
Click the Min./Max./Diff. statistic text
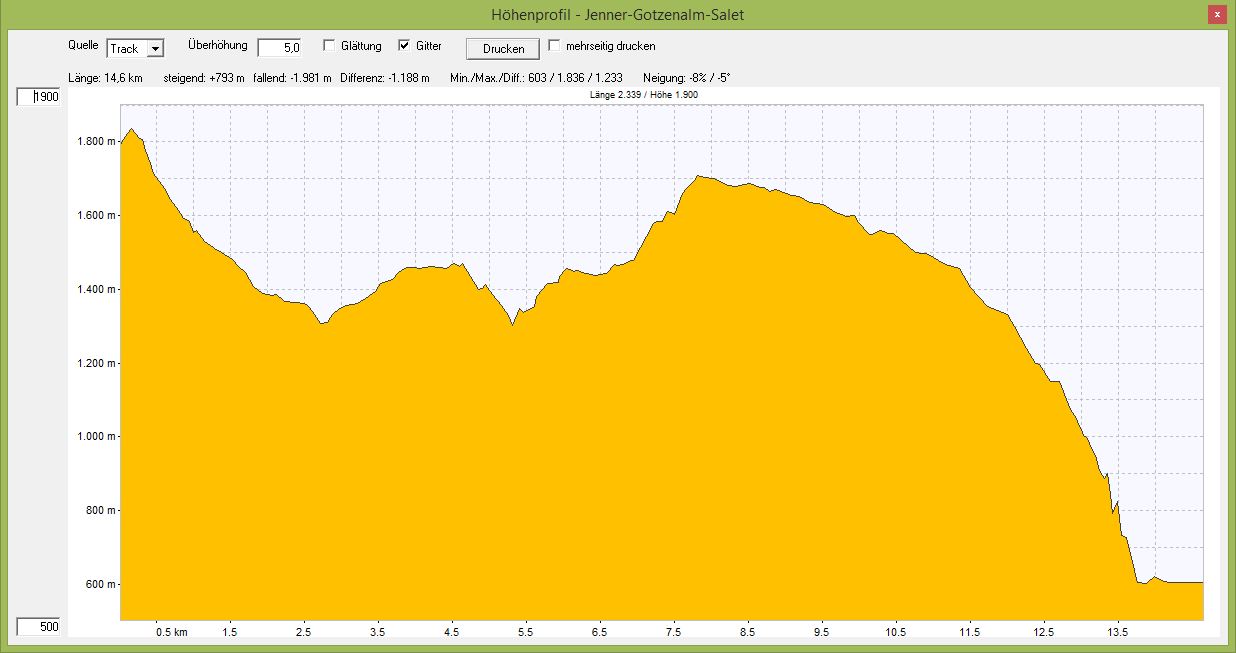(x=535, y=77)
